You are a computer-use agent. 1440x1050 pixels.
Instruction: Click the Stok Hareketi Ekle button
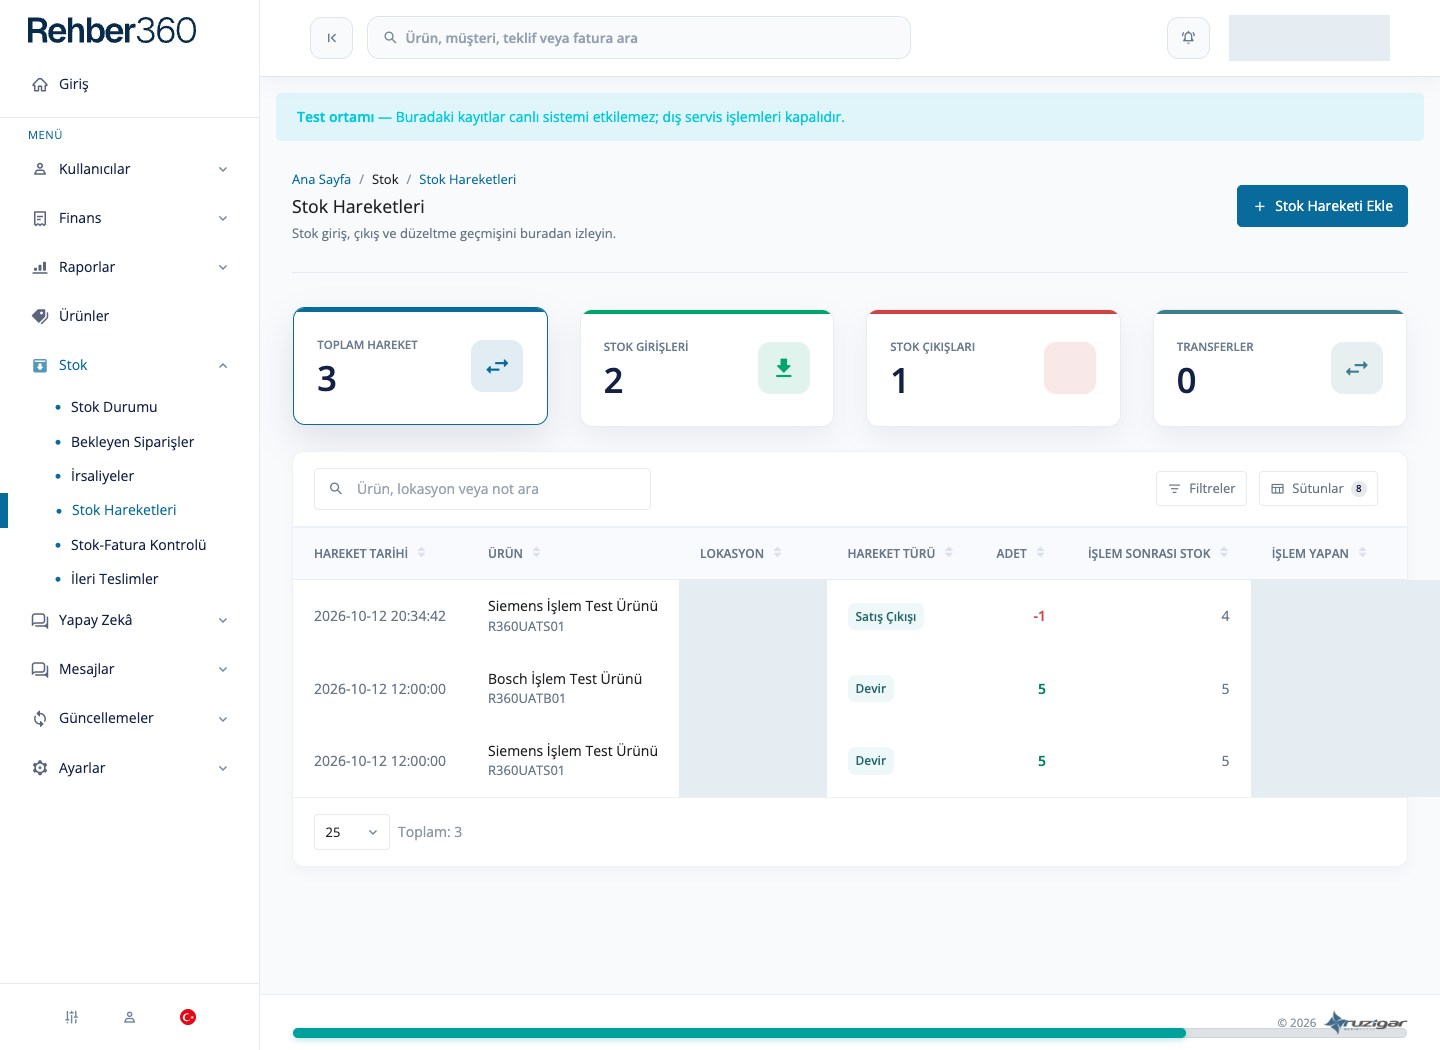coord(1322,206)
